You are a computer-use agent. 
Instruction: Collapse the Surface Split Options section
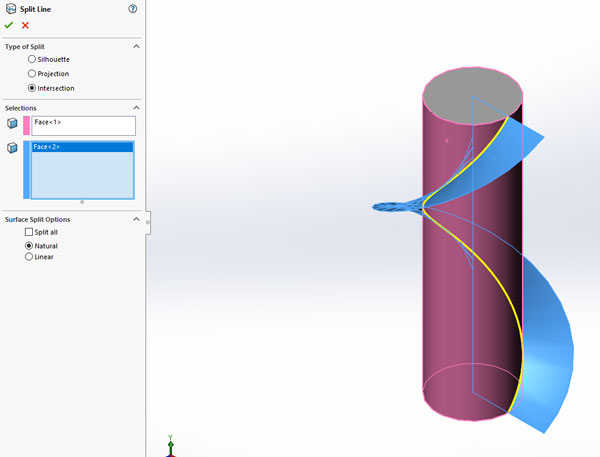(136, 219)
